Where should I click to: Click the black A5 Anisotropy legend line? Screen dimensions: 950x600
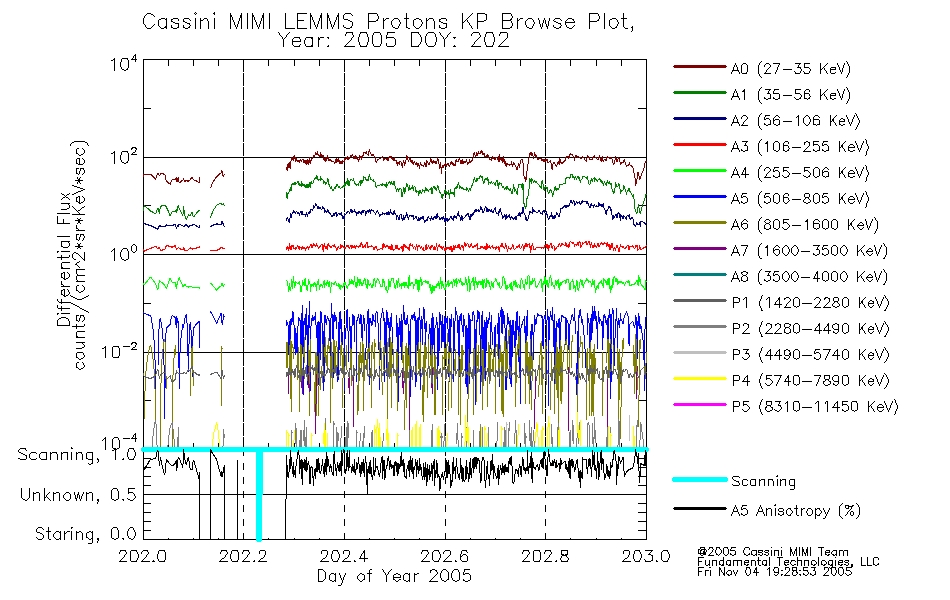(x=699, y=509)
